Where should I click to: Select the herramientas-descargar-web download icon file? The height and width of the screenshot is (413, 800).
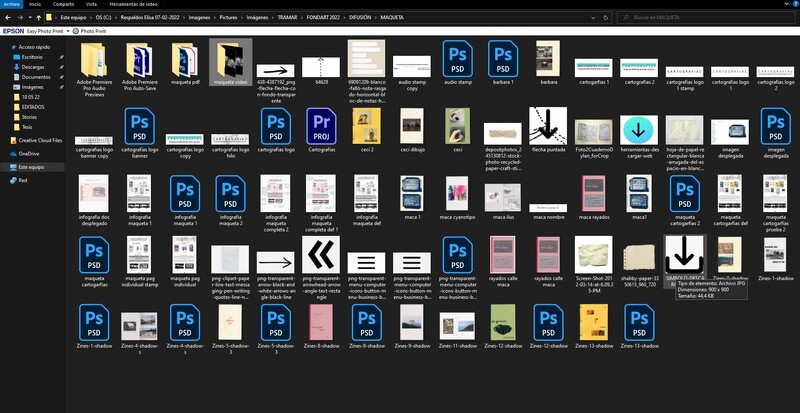coord(639,136)
